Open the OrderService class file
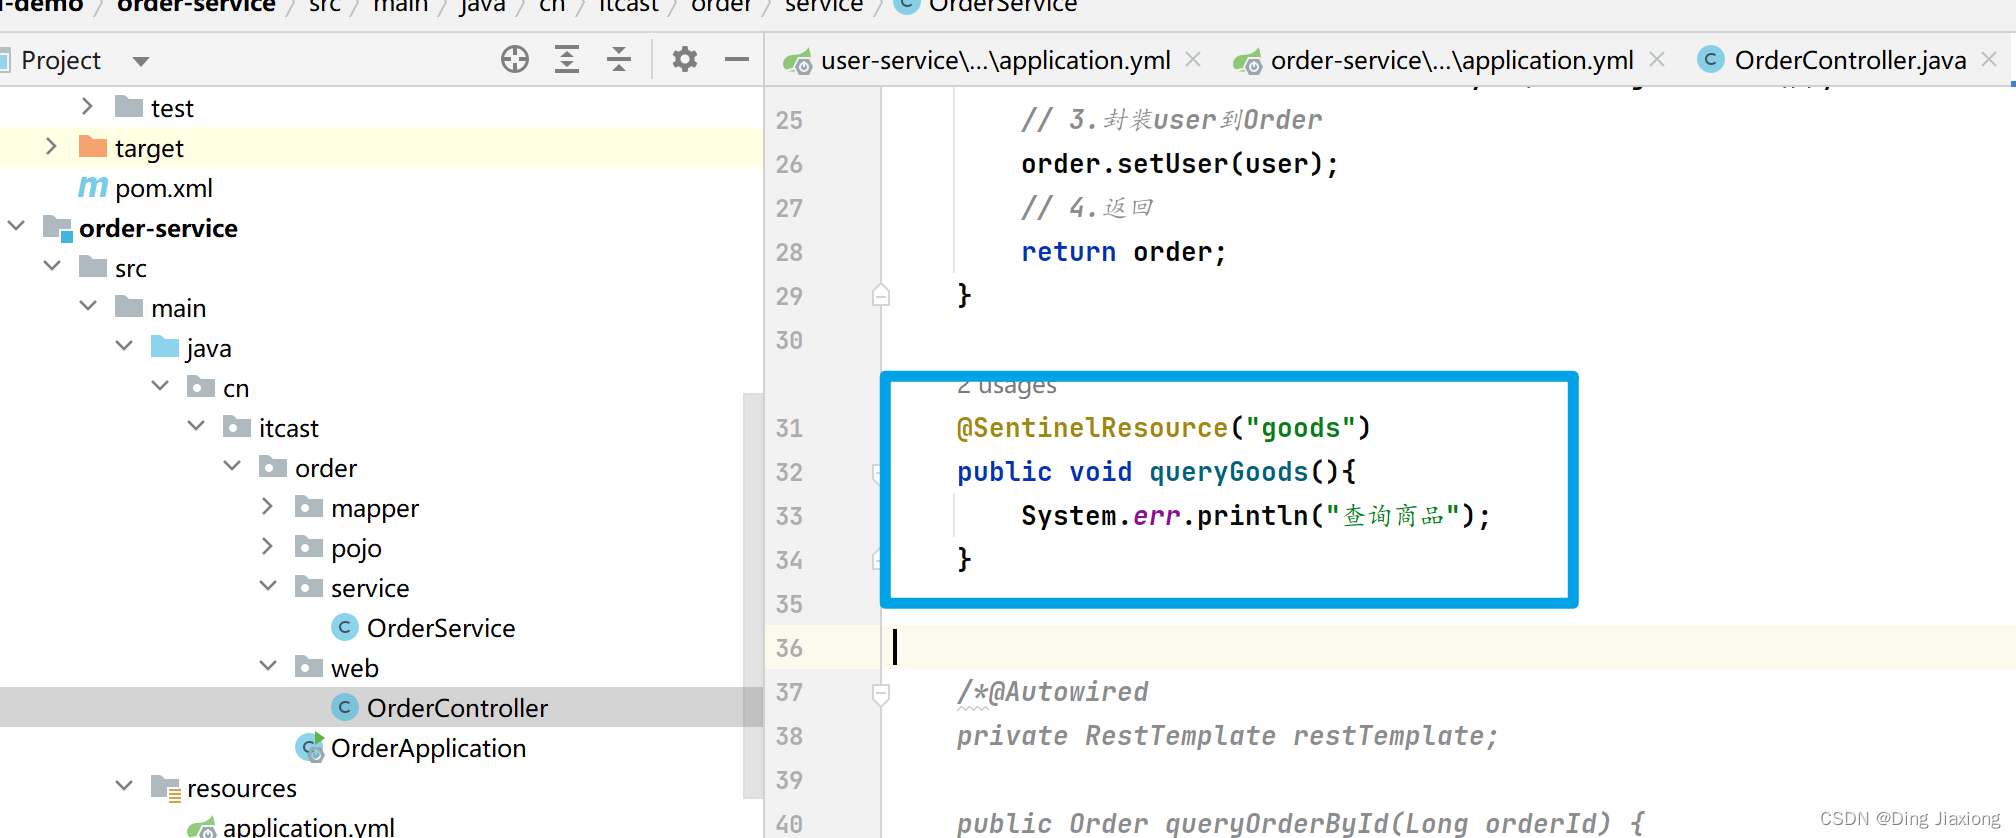The width and height of the screenshot is (2016, 838). [441, 628]
